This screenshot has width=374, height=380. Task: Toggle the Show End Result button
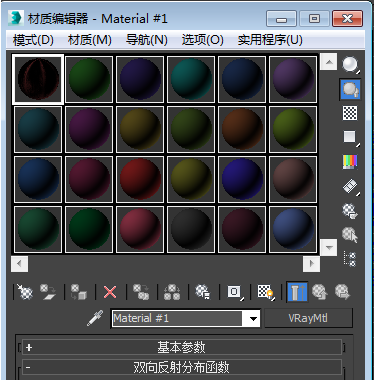coord(297,292)
